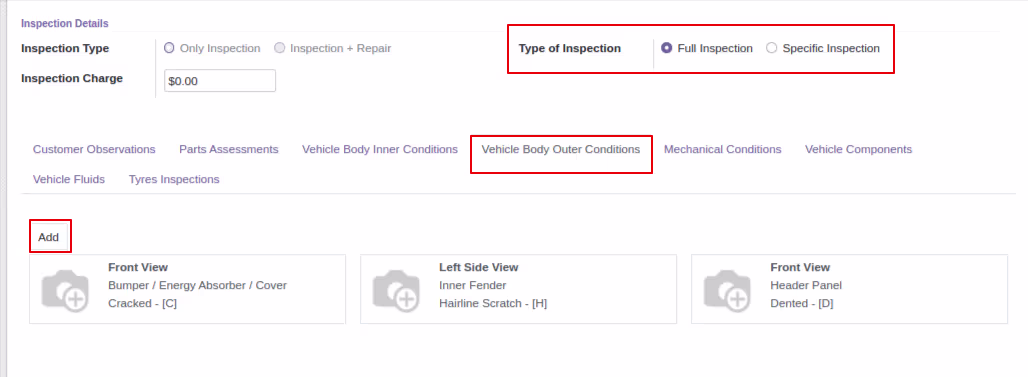This screenshot has height=377, width=1028.
Task: Focus the Inspection Charge input field
Action: pyautogui.click(x=220, y=81)
